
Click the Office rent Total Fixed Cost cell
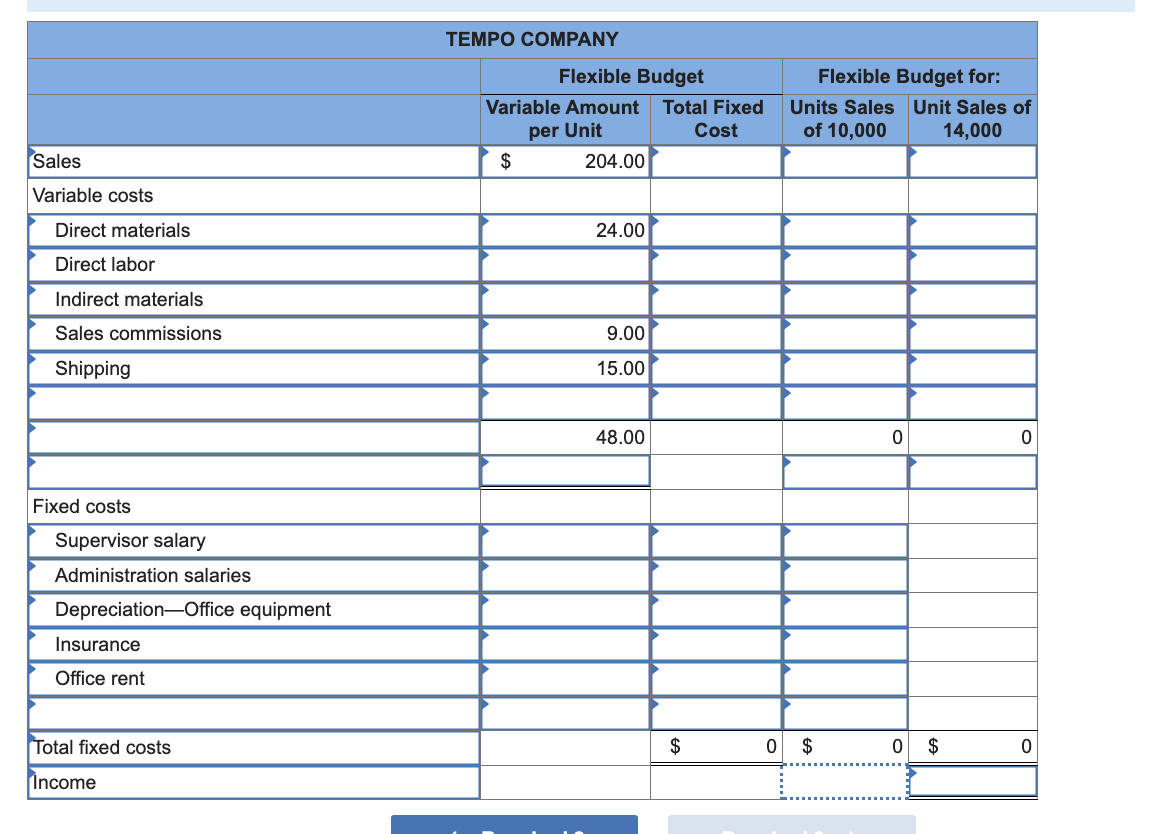pyautogui.click(x=716, y=679)
